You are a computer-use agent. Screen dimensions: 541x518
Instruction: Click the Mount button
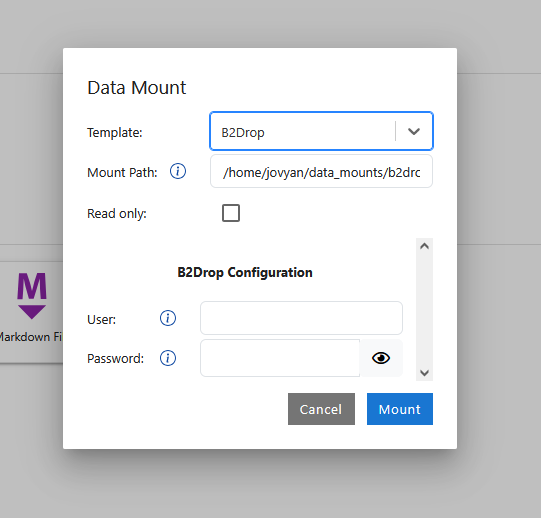[x=400, y=409]
